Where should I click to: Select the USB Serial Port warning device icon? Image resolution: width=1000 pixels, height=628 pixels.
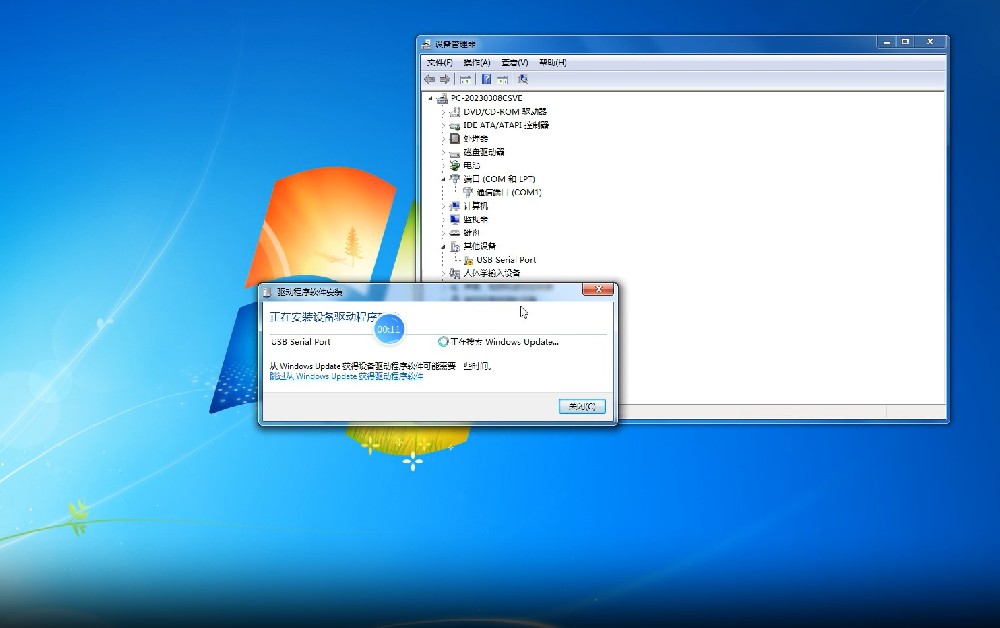tap(468, 260)
